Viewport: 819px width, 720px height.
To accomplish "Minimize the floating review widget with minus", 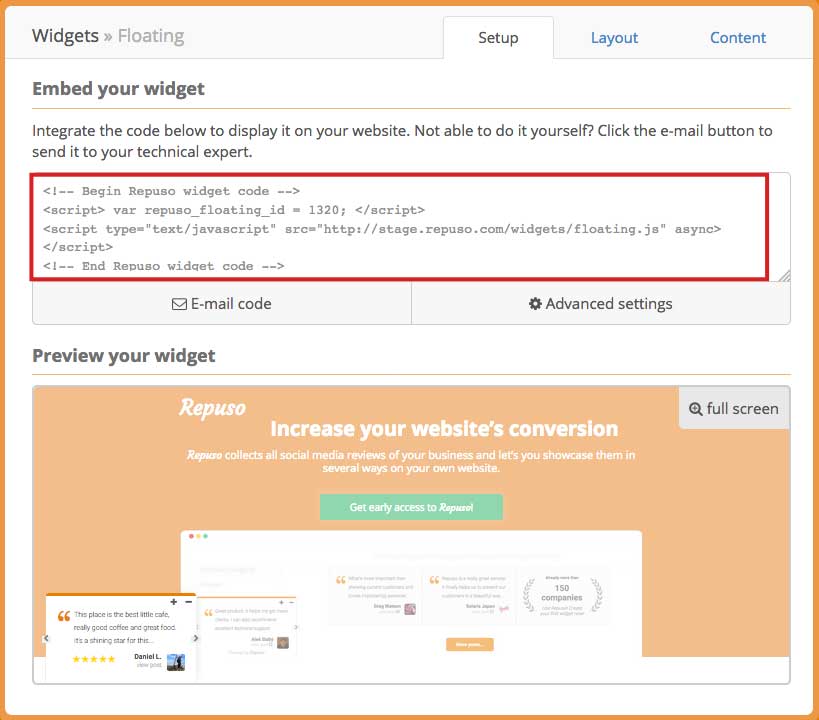I will coord(189,602).
